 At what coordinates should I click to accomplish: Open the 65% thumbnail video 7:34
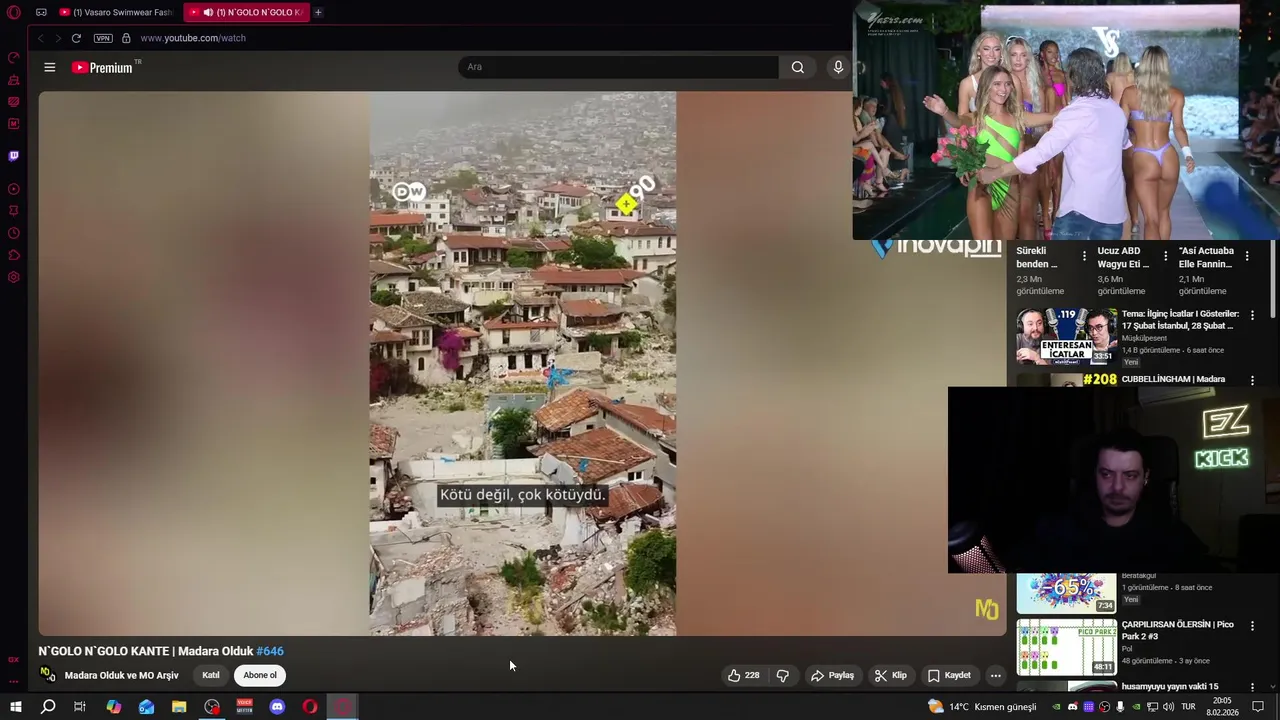(1066, 592)
